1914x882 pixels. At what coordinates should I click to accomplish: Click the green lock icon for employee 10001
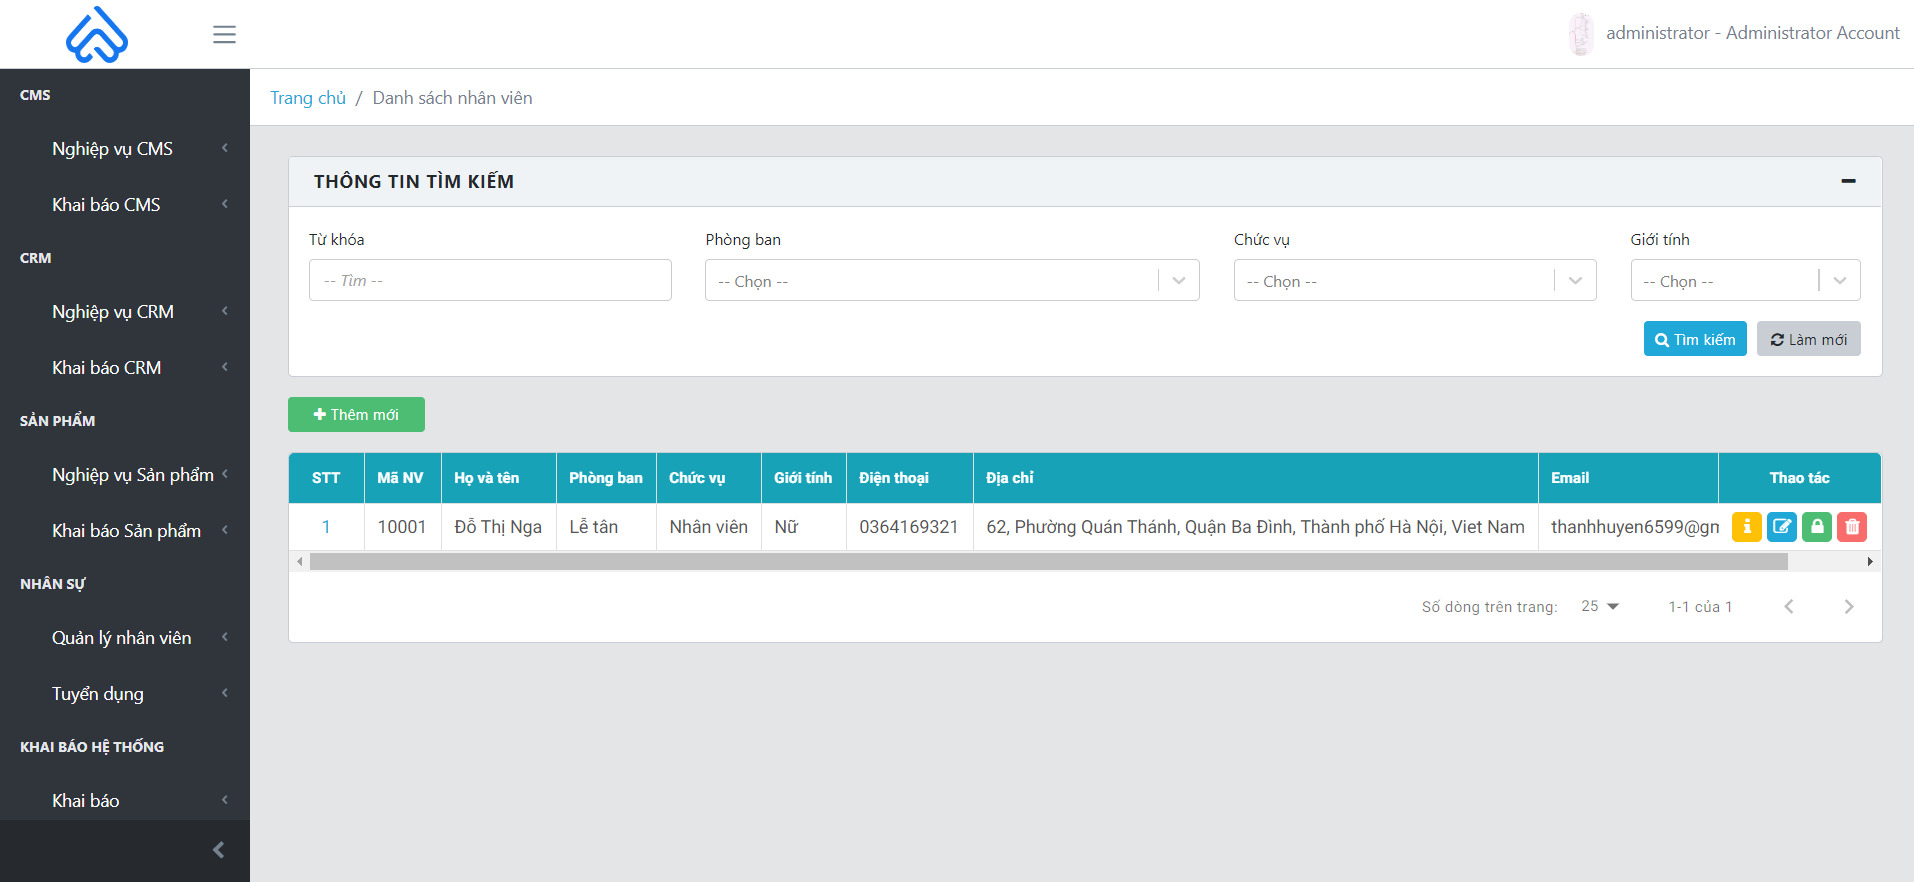coord(1817,527)
